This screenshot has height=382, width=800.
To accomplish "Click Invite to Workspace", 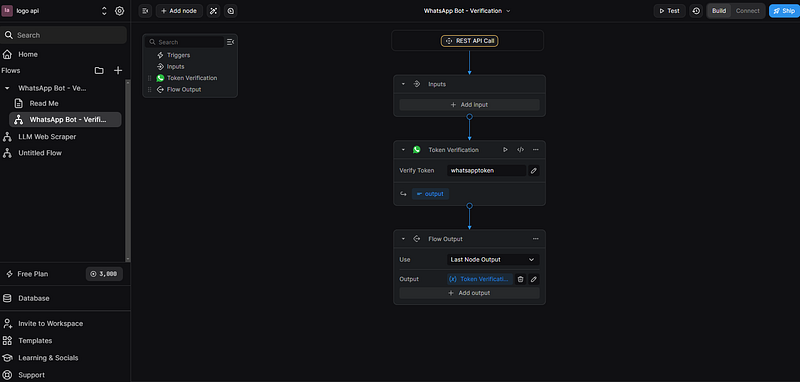I will 51,323.
